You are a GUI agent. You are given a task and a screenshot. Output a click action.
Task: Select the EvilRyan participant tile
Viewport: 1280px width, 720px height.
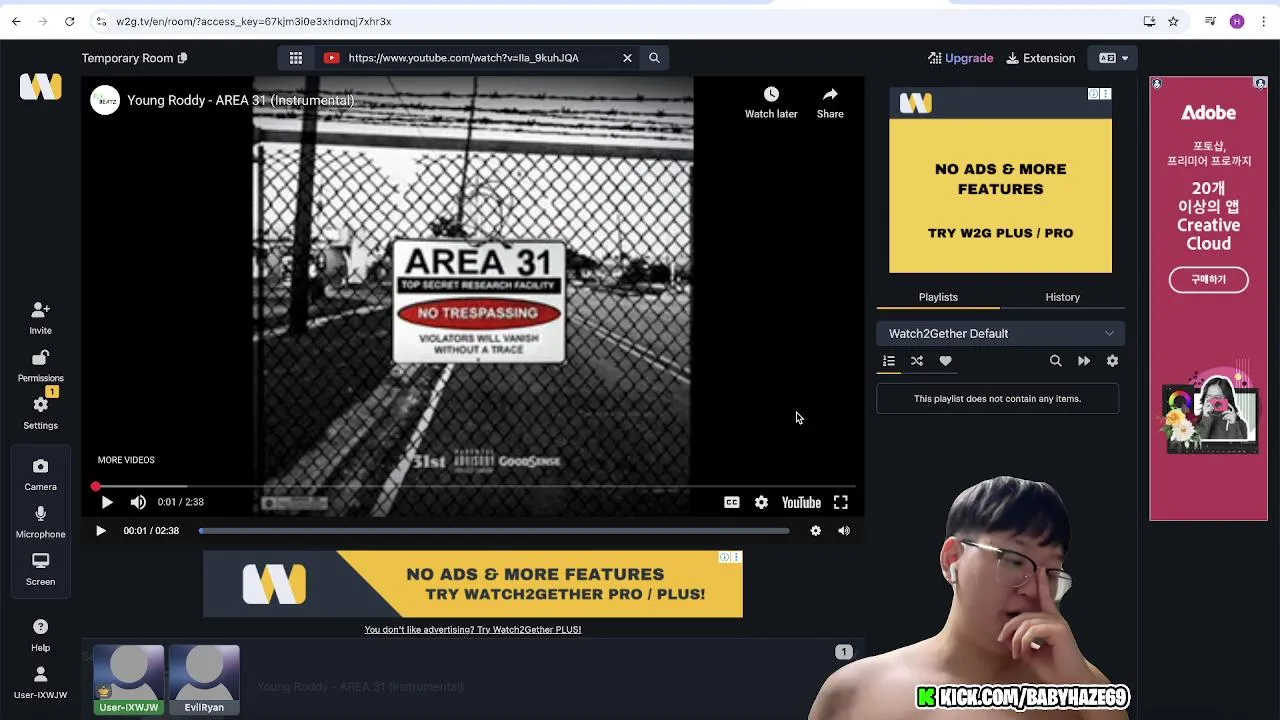click(204, 680)
